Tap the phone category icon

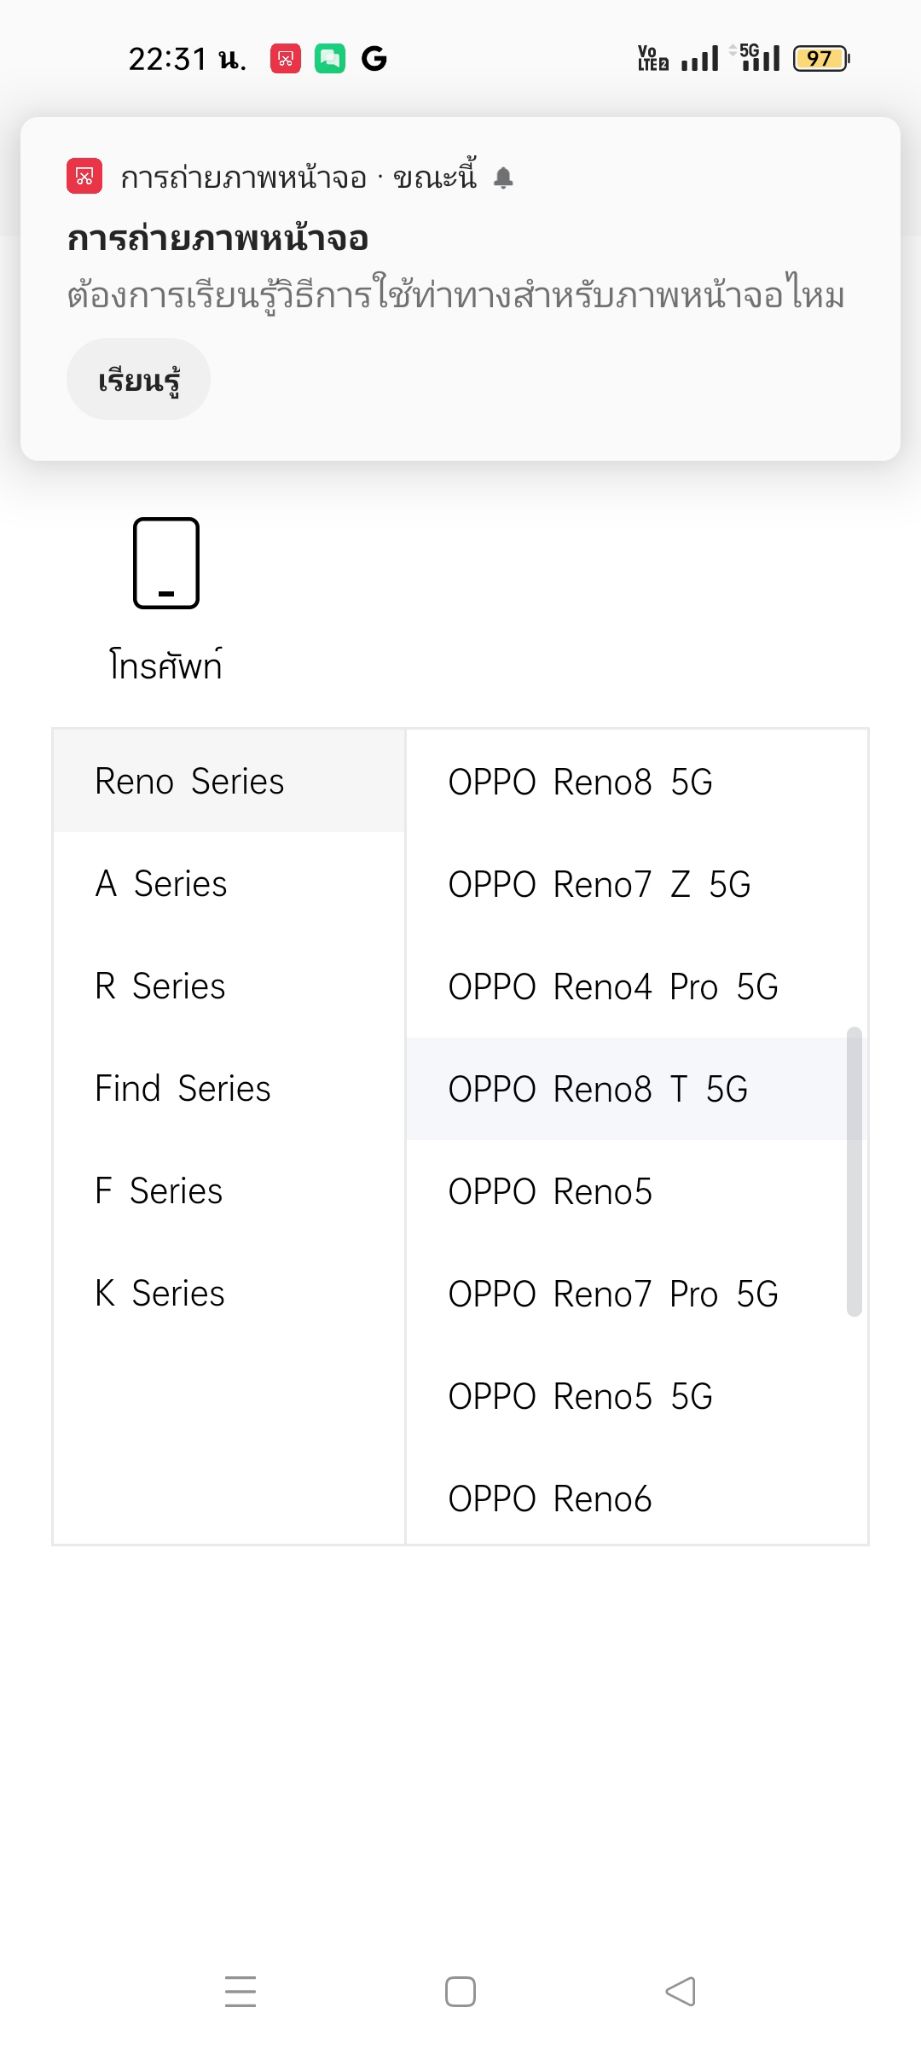click(166, 563)
